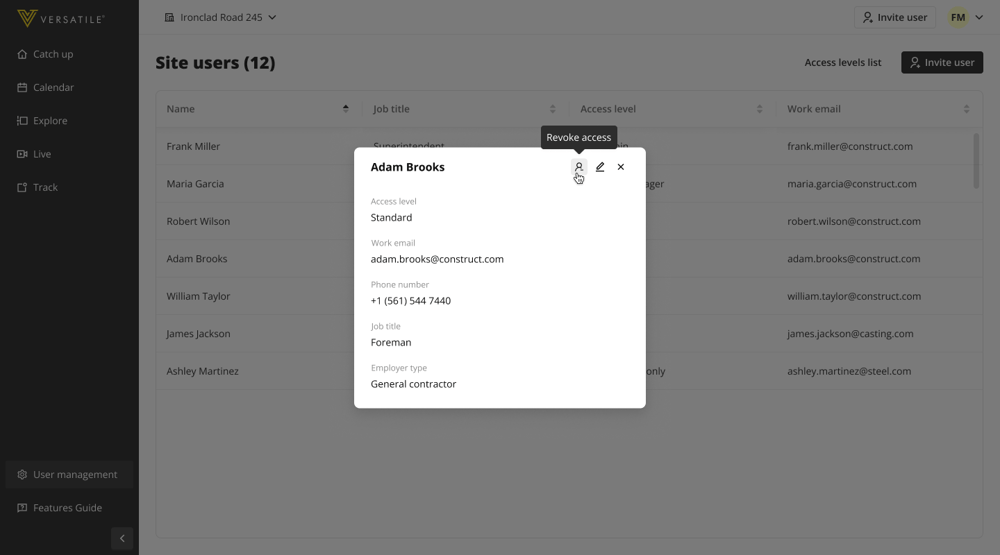This screenshot has width=1000, height=555.
Task: Open the FM profile menu
Action: tap(966, 17)
